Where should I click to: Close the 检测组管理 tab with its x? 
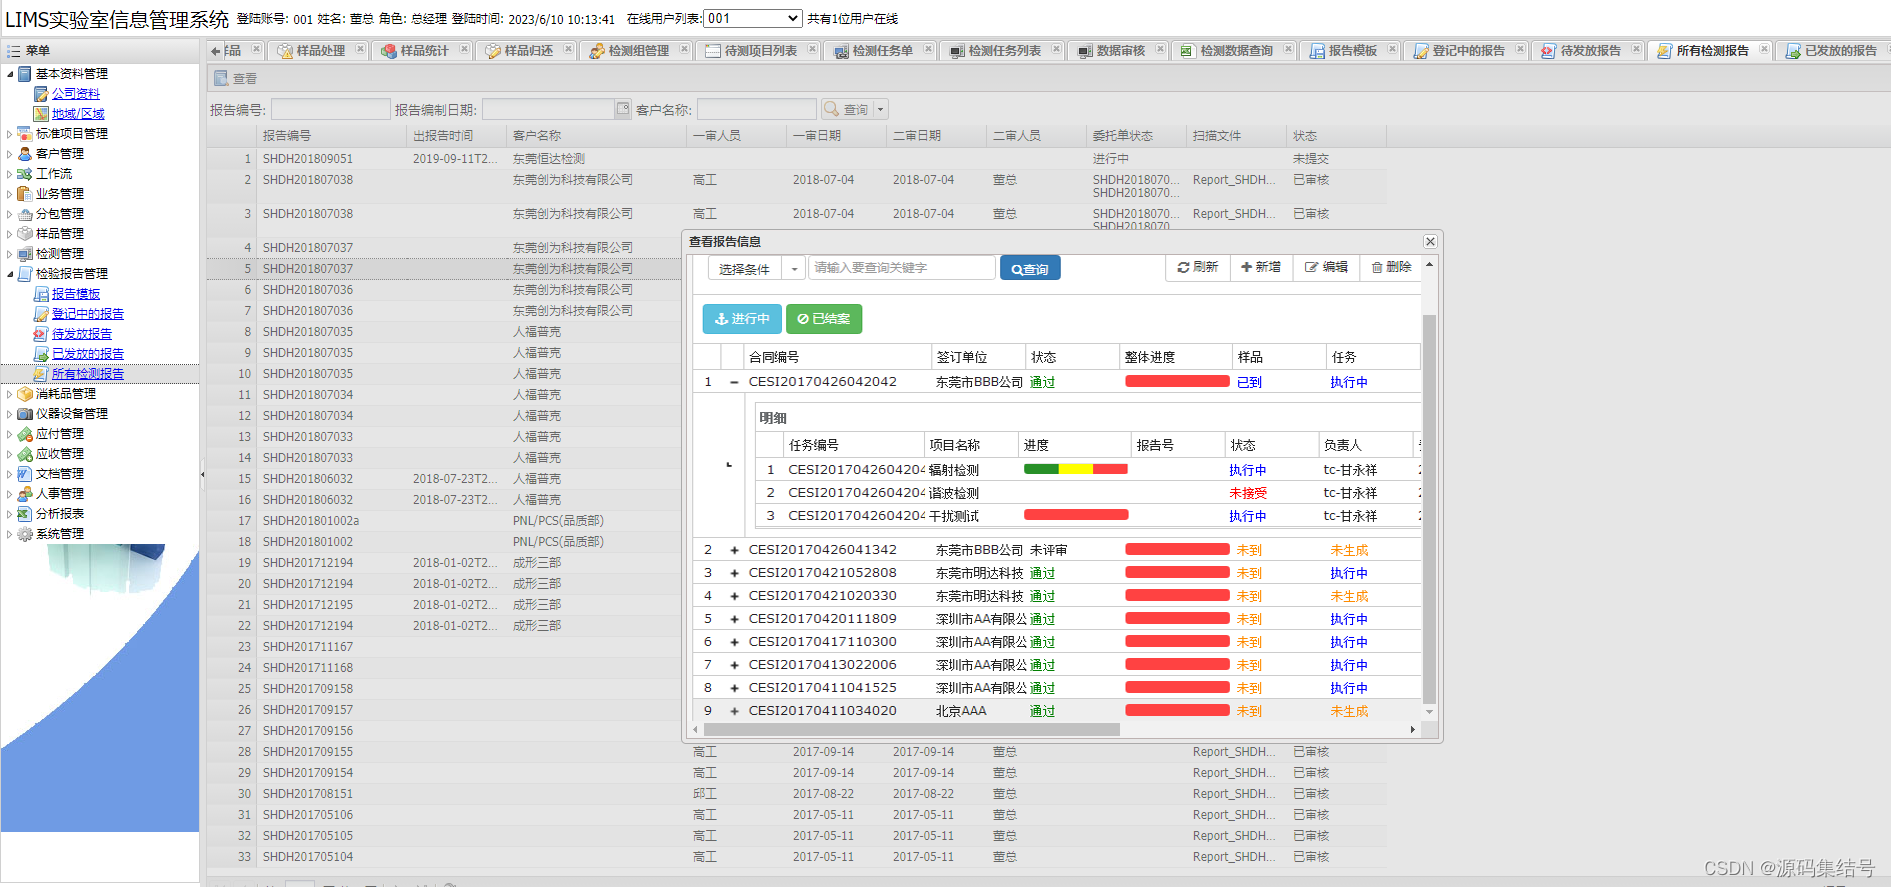pos(684,49)
